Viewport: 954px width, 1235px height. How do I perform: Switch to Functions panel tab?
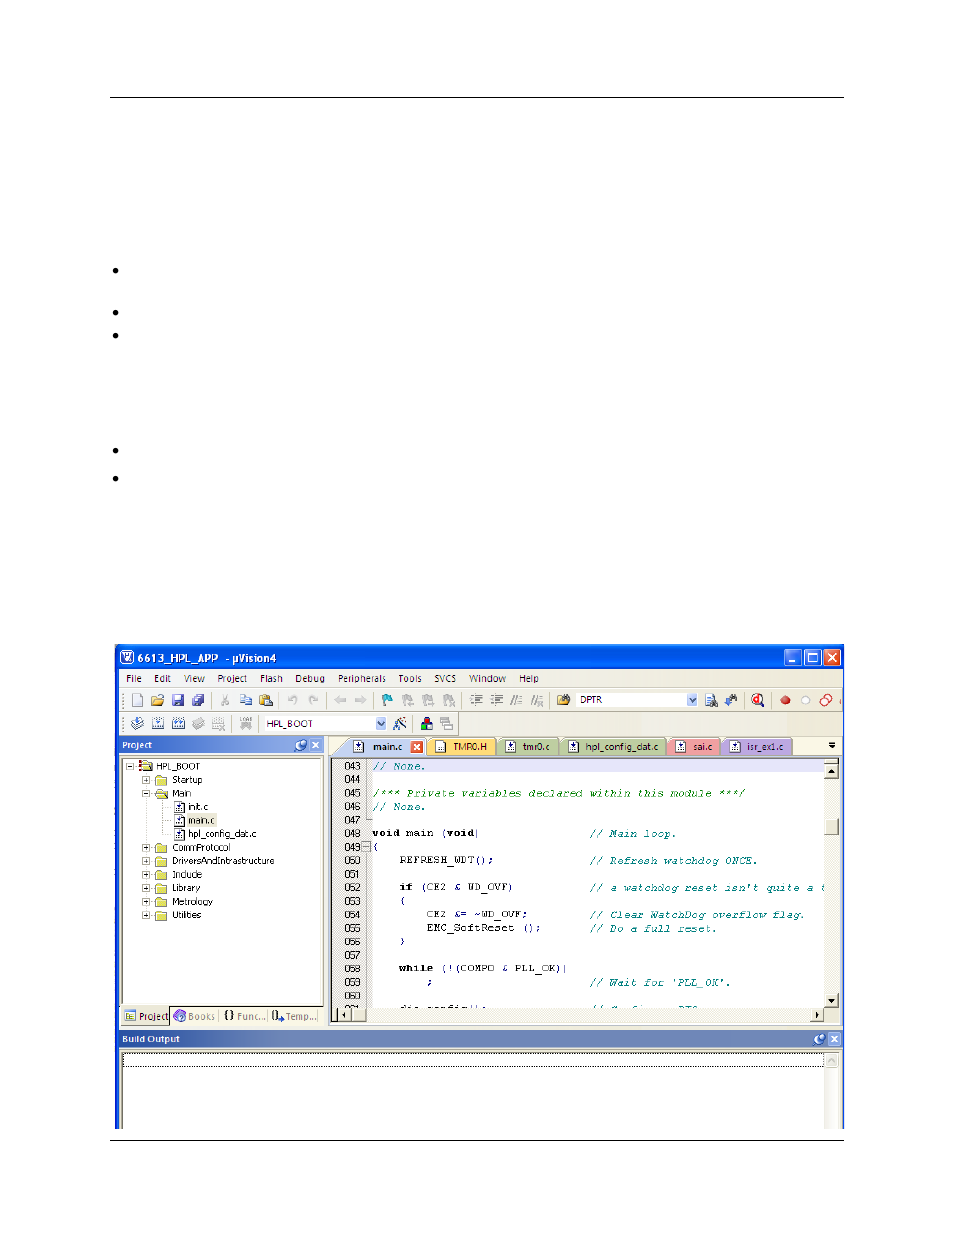[244, 1016]
